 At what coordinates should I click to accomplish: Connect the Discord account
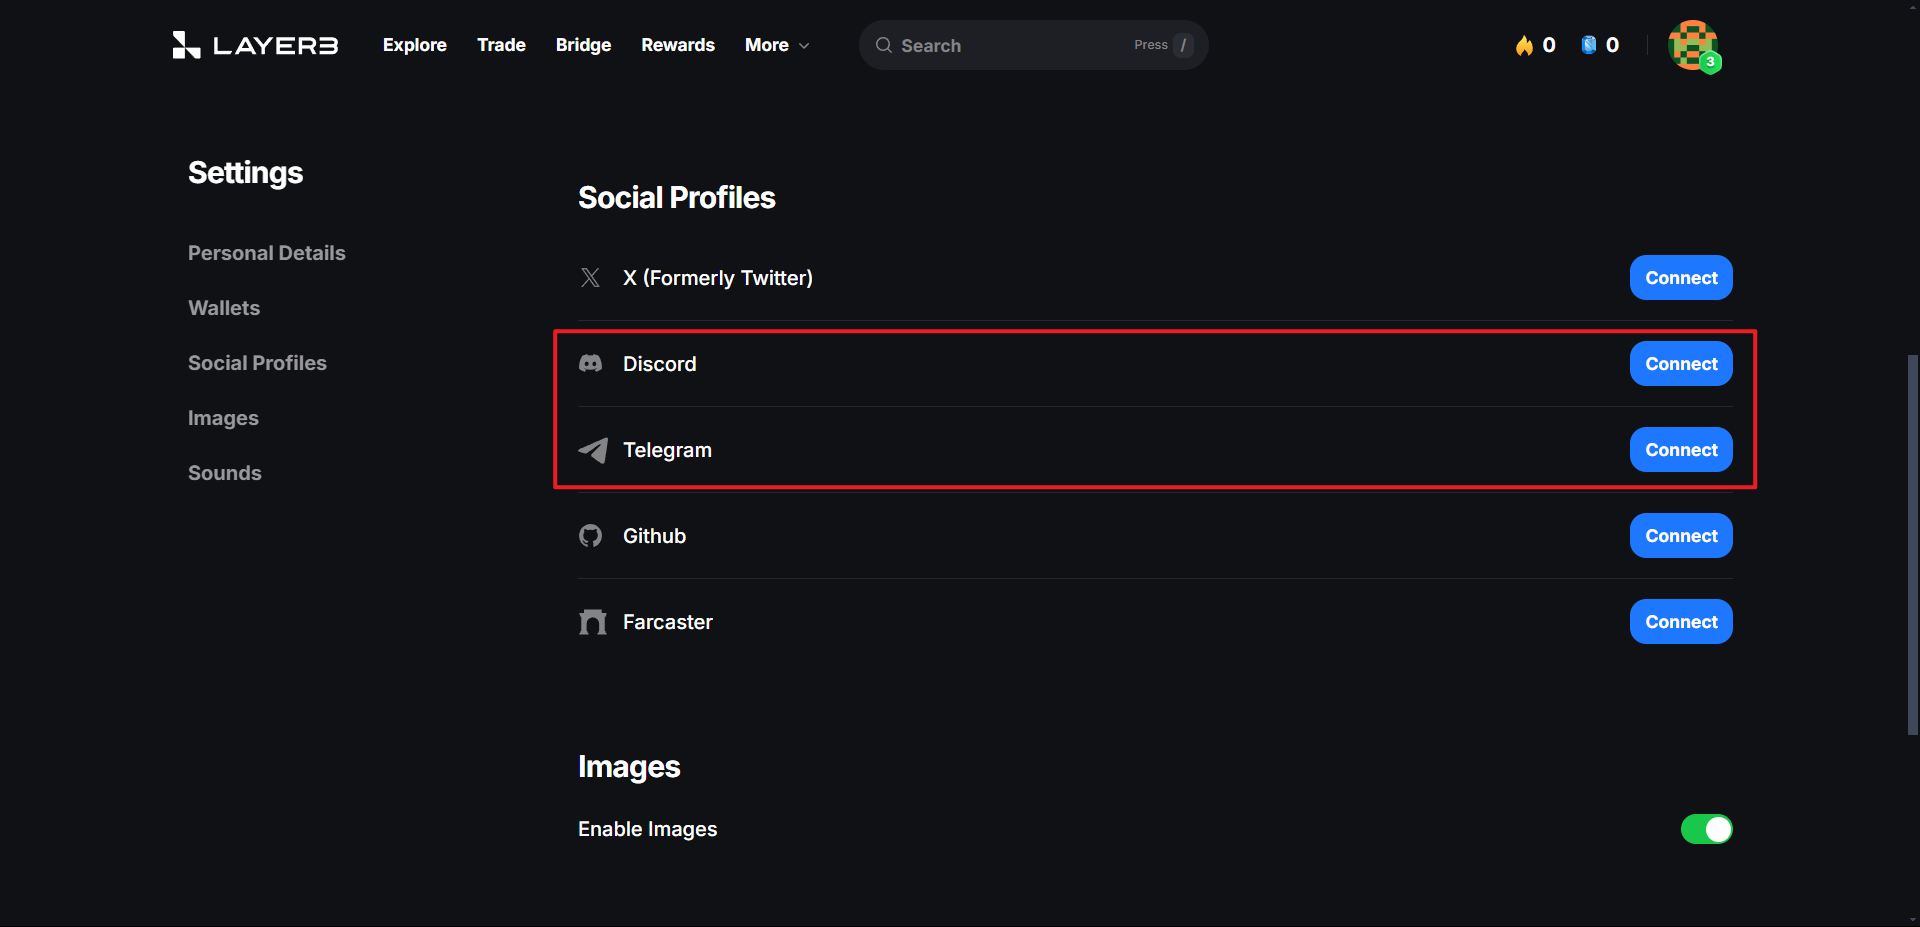click(x=1681, y=364)
